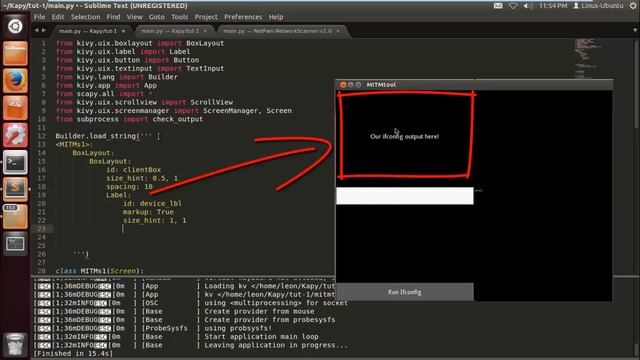Open Ubuntu Software Center in the dock

(x=15, y=108)
